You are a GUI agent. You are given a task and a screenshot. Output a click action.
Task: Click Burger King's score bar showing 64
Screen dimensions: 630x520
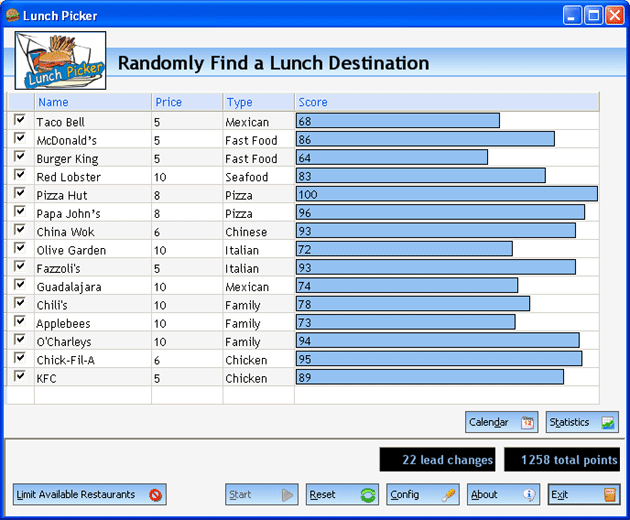tap(392, 157)
